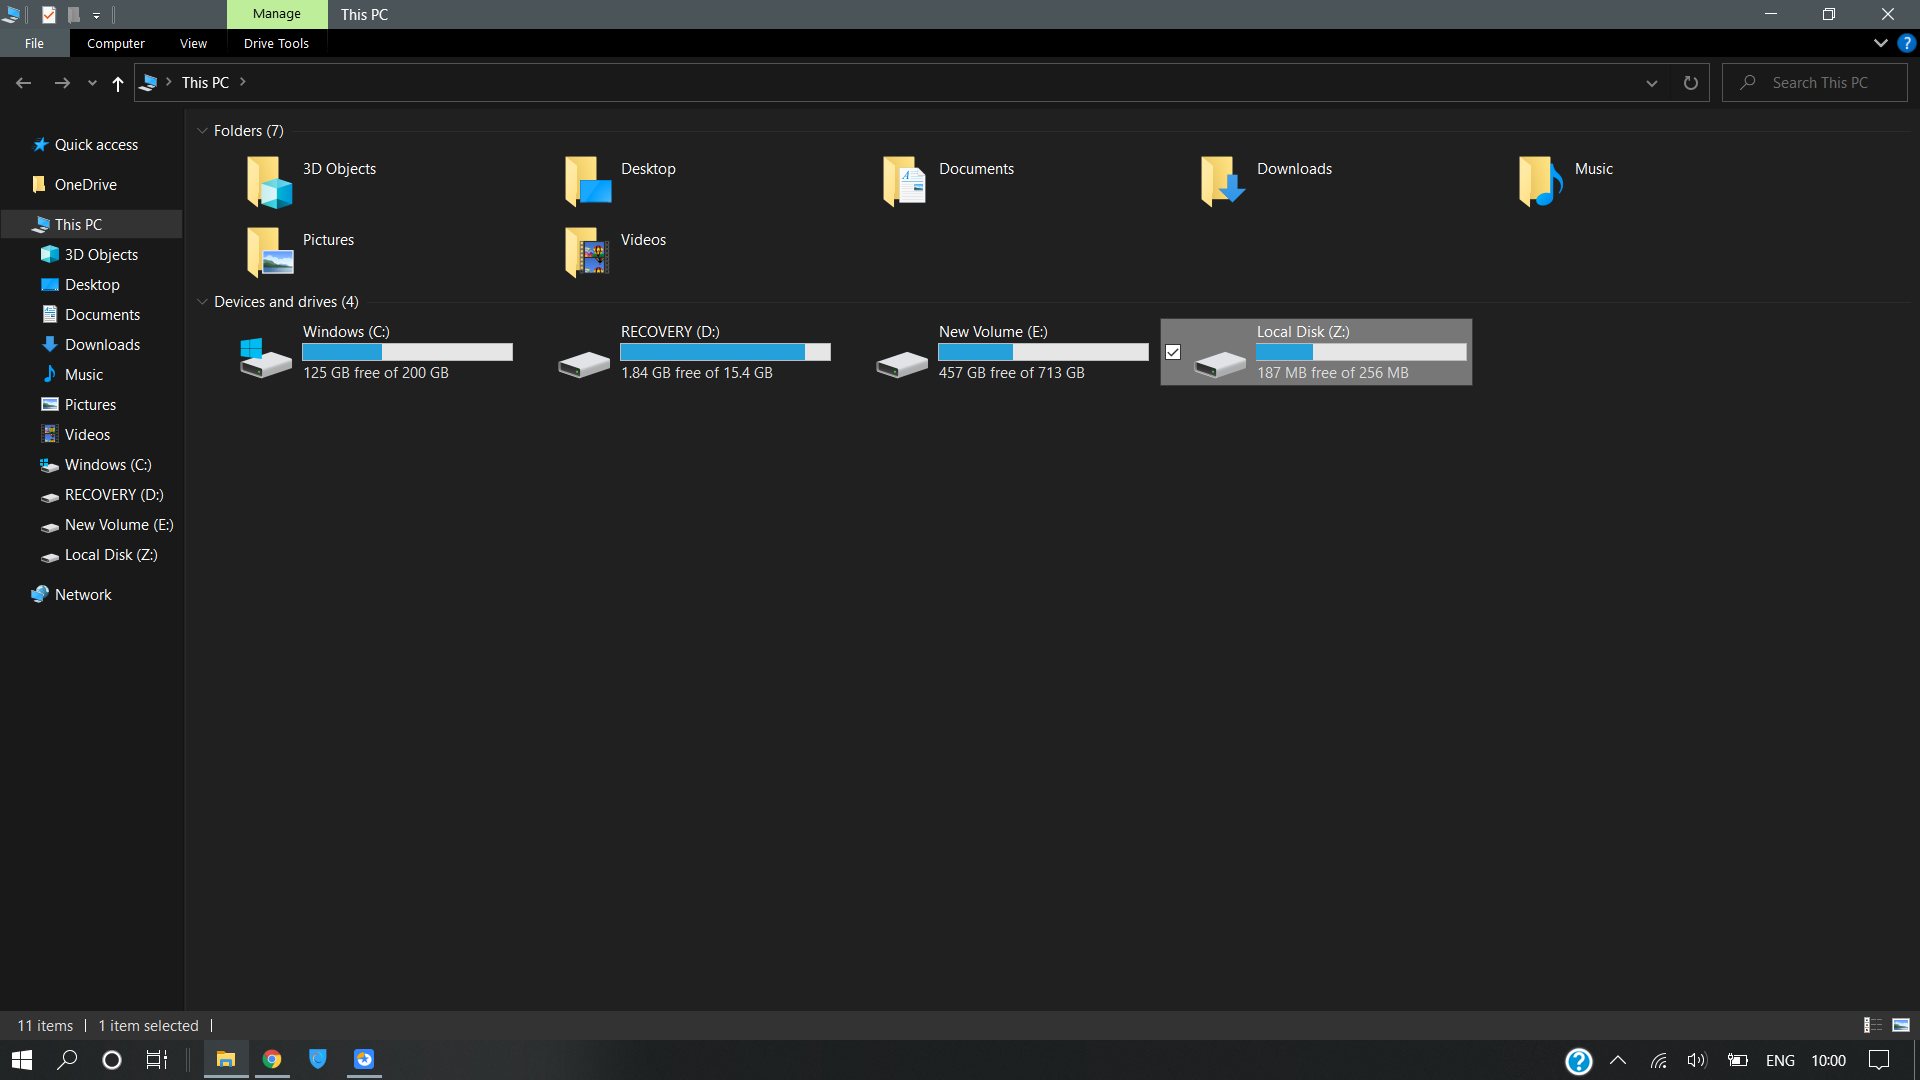Select 3D Objects in navigation pane
The height and width of the screenshot is (1080, 1920).
pos(101,255)
